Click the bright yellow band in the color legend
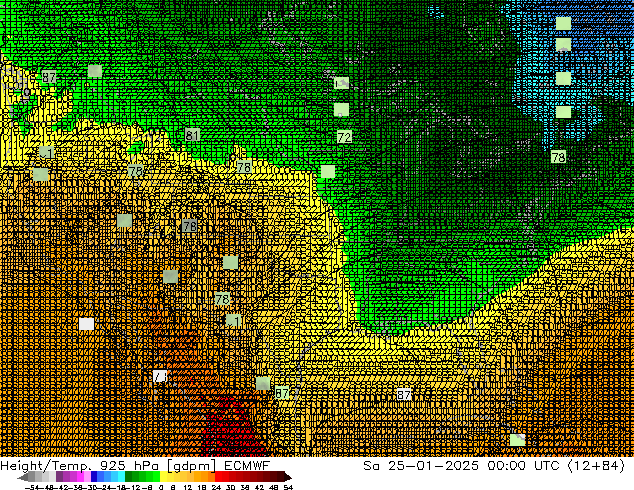Image resolution: width=634 pixels, height=490 pixels. (x=163, y=477)
